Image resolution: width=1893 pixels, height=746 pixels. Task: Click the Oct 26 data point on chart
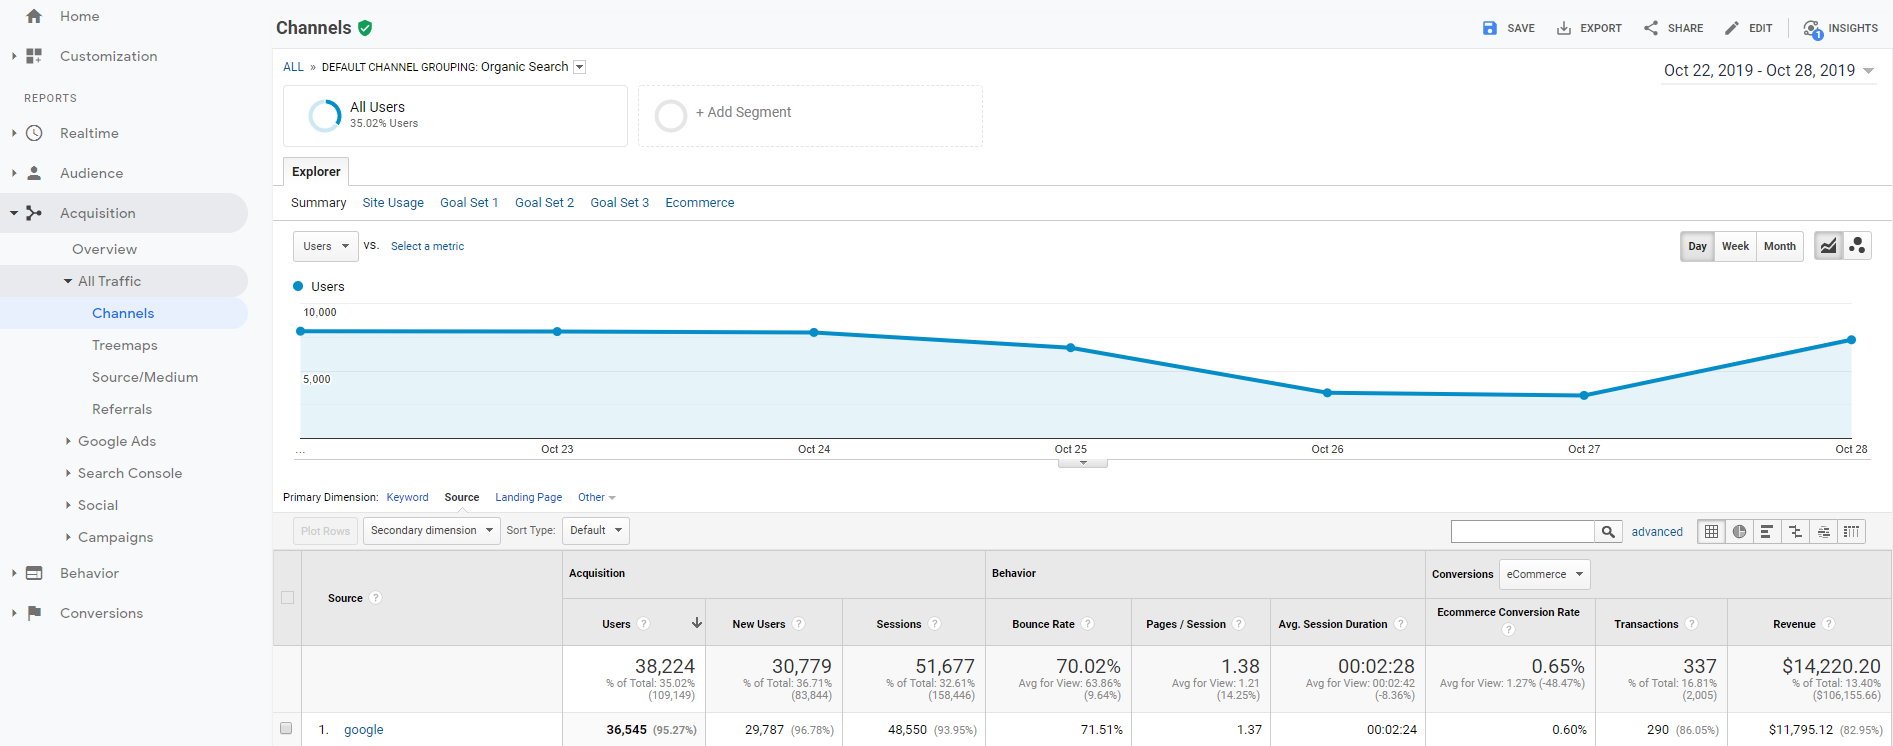pos(1327,393)
